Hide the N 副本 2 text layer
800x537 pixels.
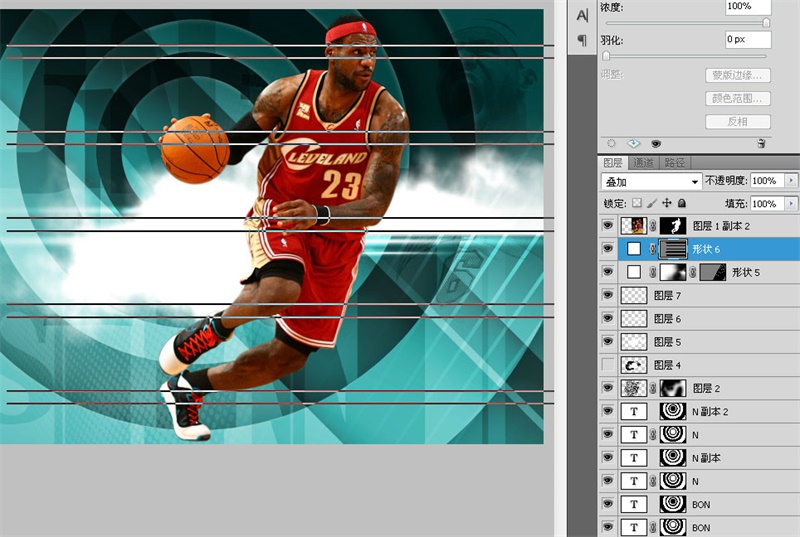[x=607, y=411]
